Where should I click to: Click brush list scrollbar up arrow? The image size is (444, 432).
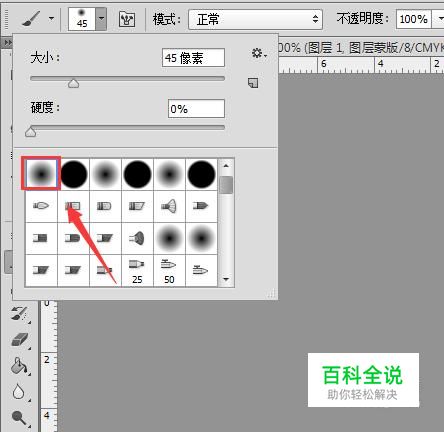point(226,166)
